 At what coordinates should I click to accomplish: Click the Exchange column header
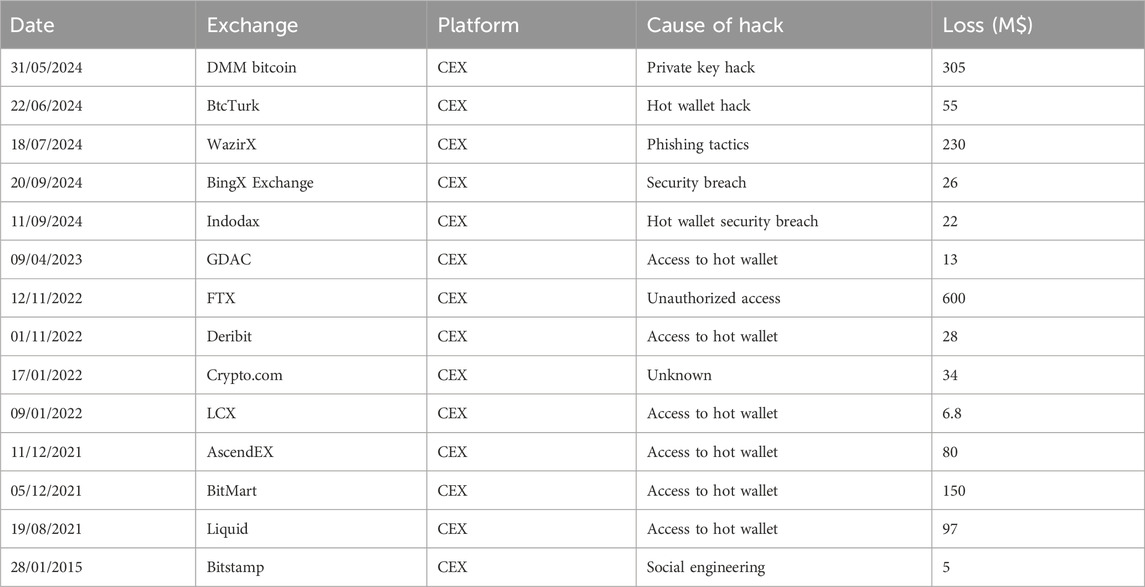pyautogui.click(x=252, y=25)
